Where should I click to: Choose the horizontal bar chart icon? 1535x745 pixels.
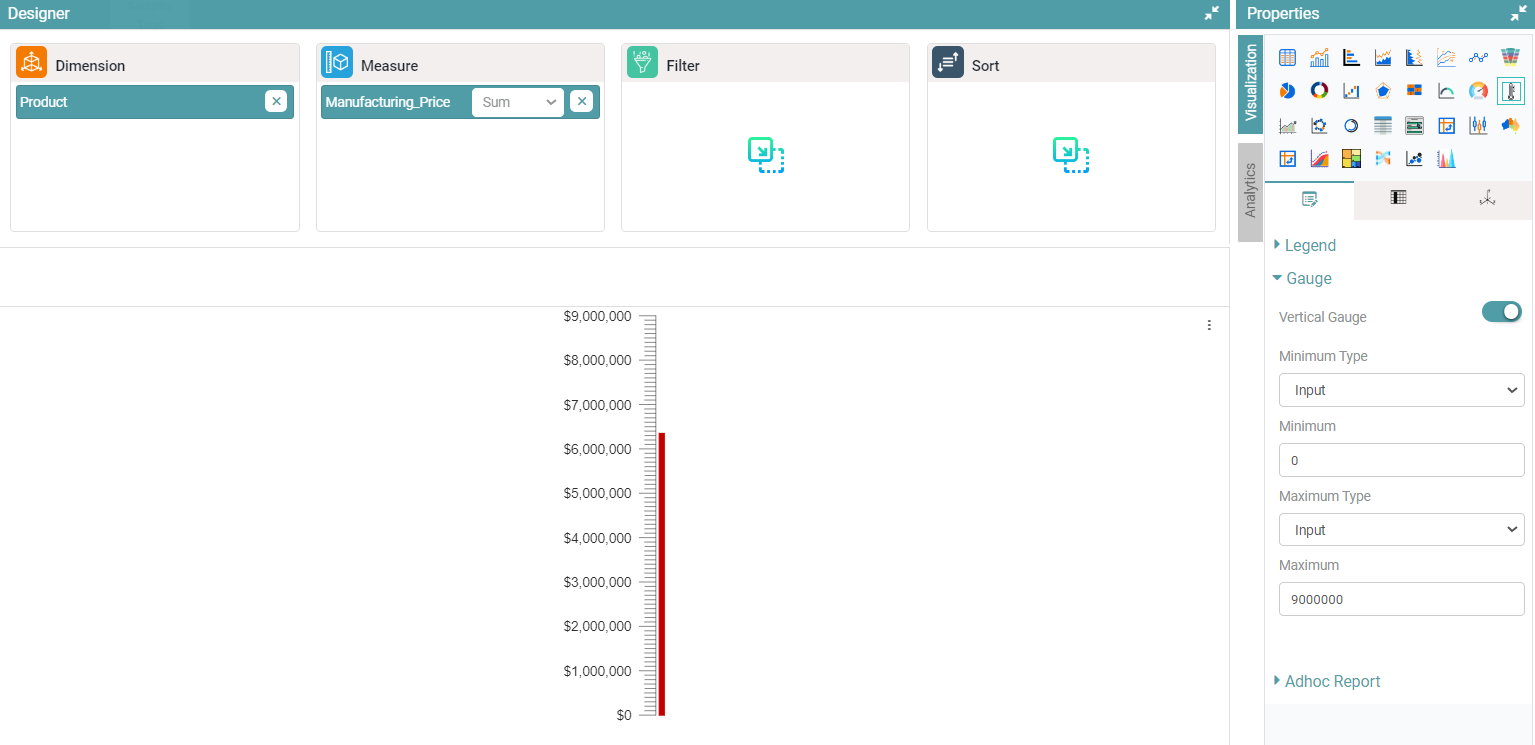[1351, 58]
